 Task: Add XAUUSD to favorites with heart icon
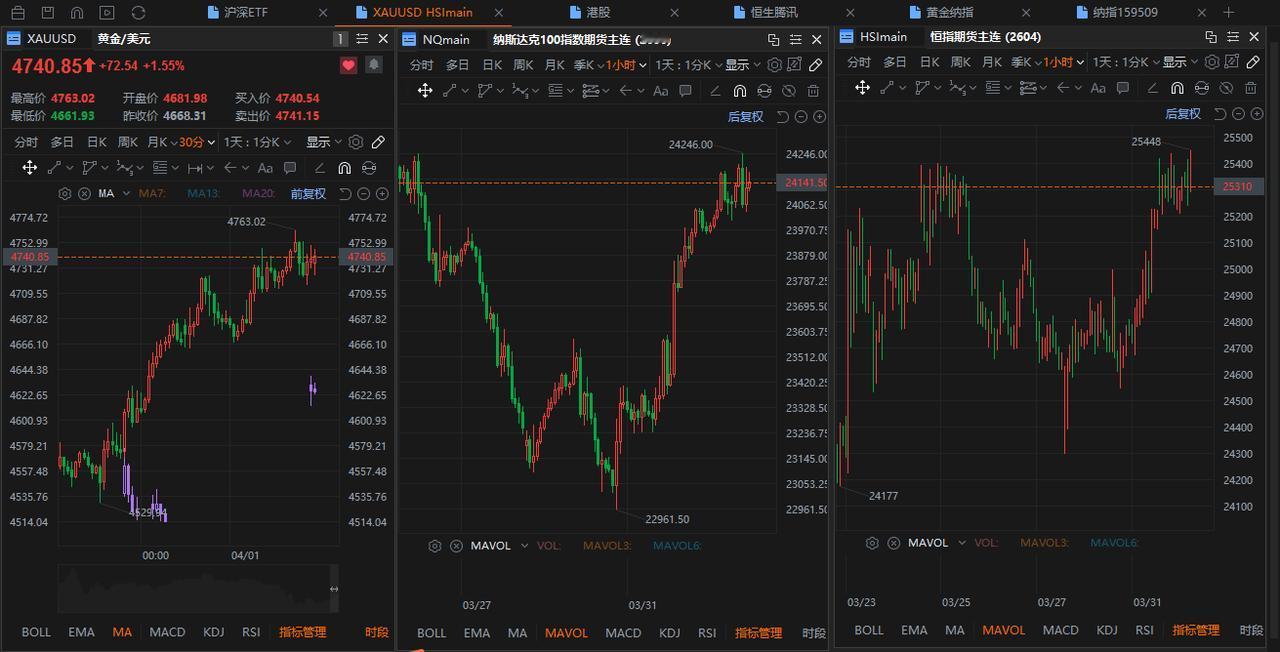click(x=348, y=65)
